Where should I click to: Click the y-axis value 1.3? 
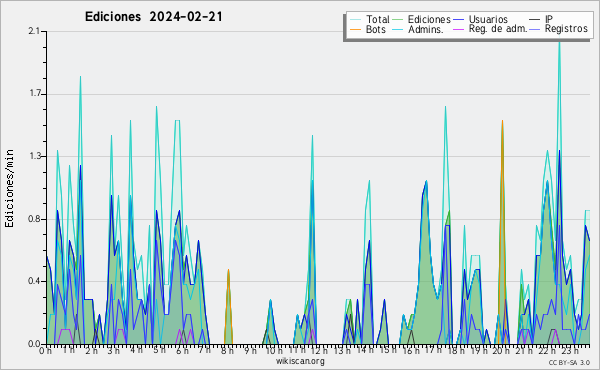[34, 156]
